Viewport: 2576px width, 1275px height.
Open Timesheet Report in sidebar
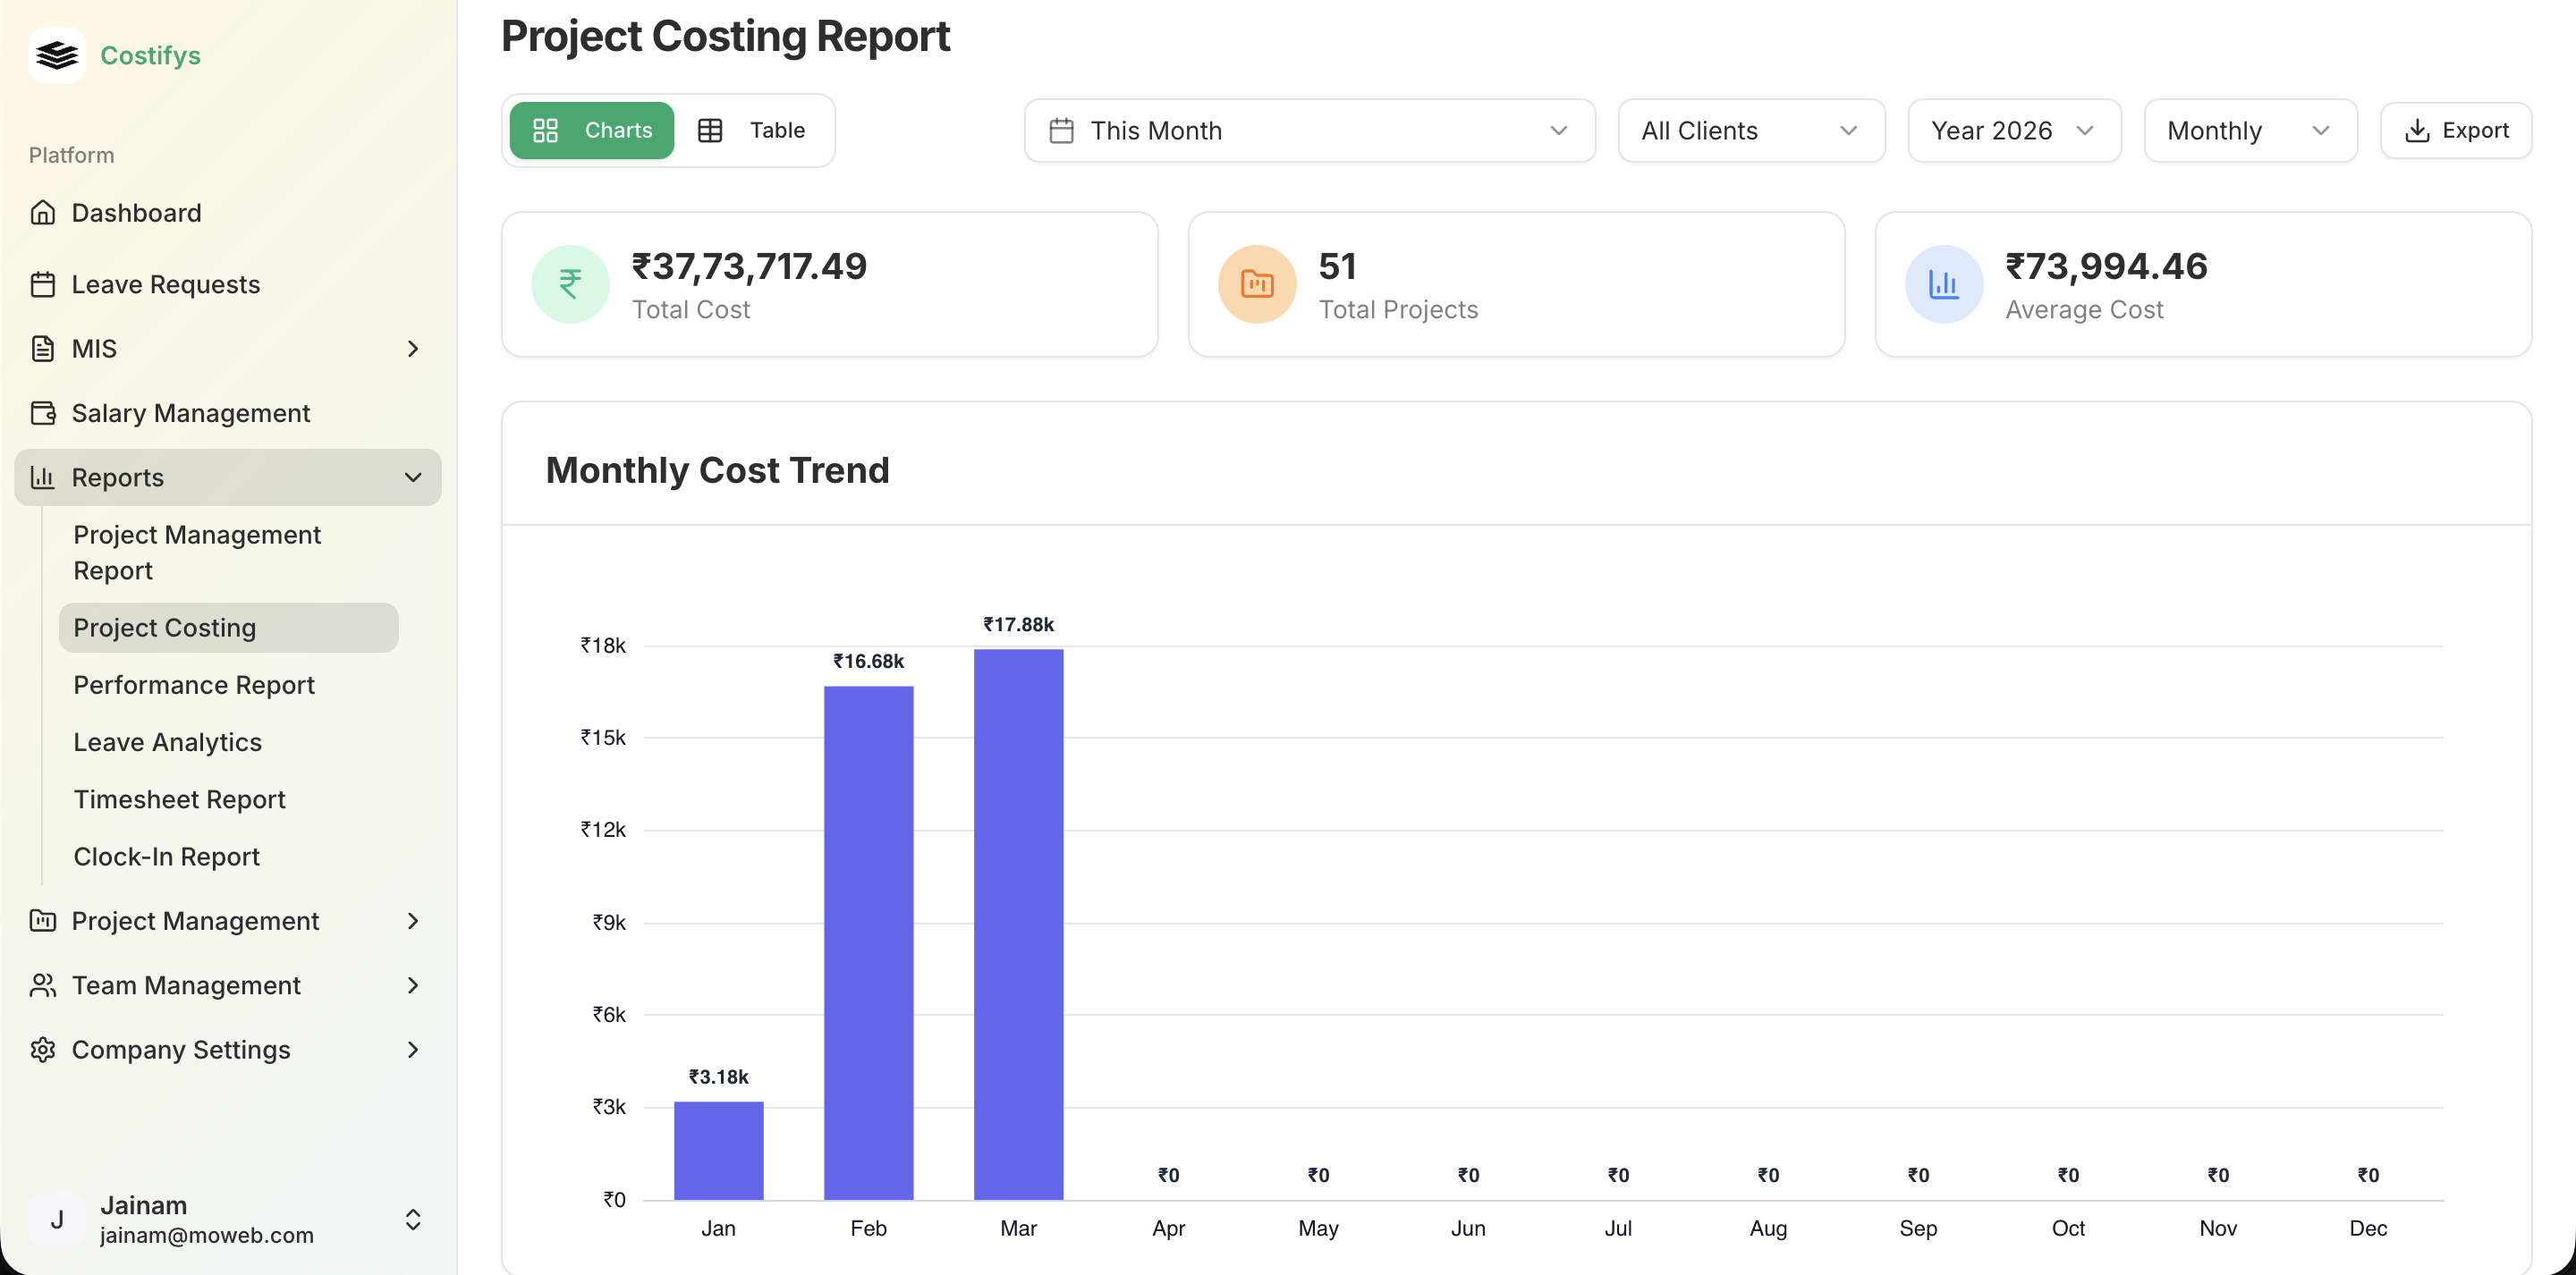point(179,799)
